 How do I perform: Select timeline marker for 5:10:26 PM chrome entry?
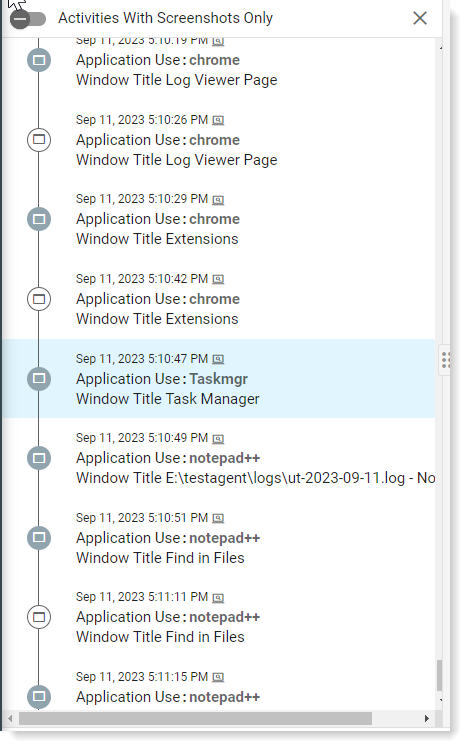tap(39, 139)
